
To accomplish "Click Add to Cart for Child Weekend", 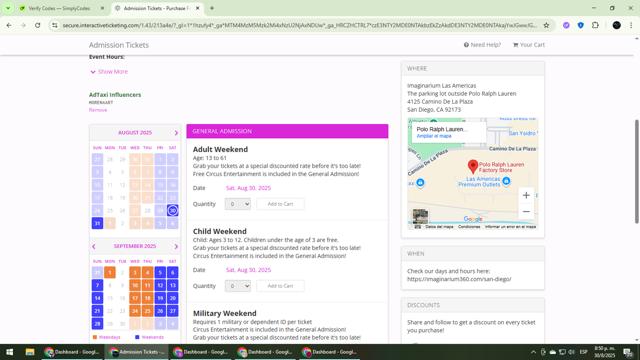I will click(x=280, y=286).
